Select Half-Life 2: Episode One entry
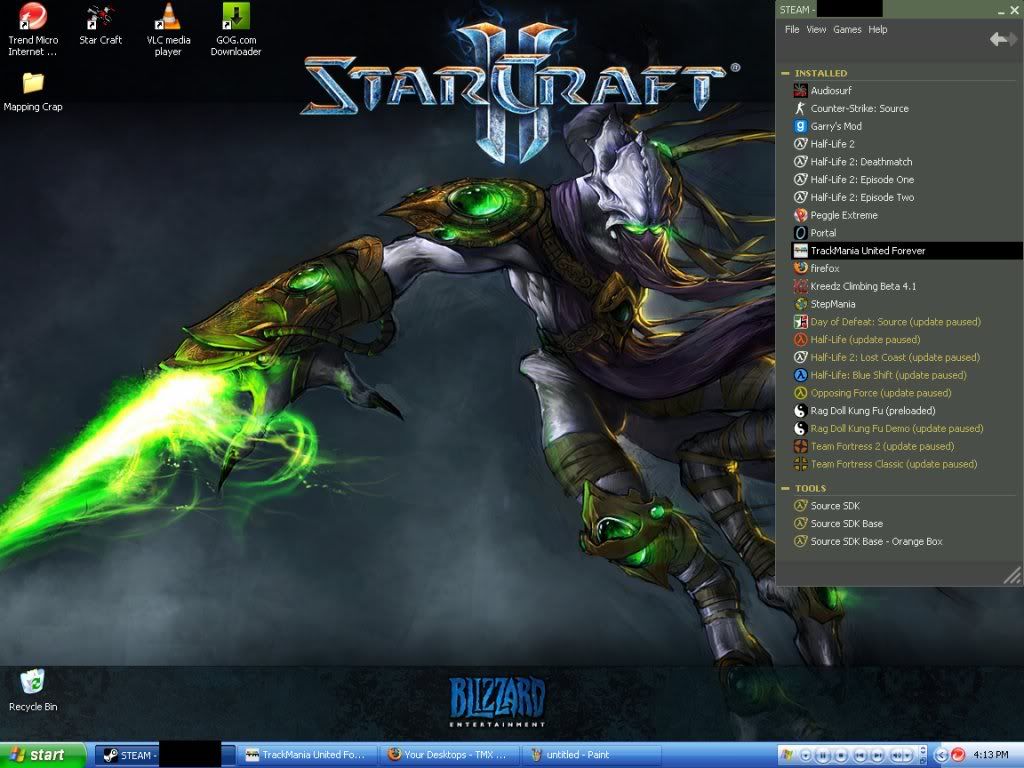1024x768 pixels. click(x=854, y=180)
